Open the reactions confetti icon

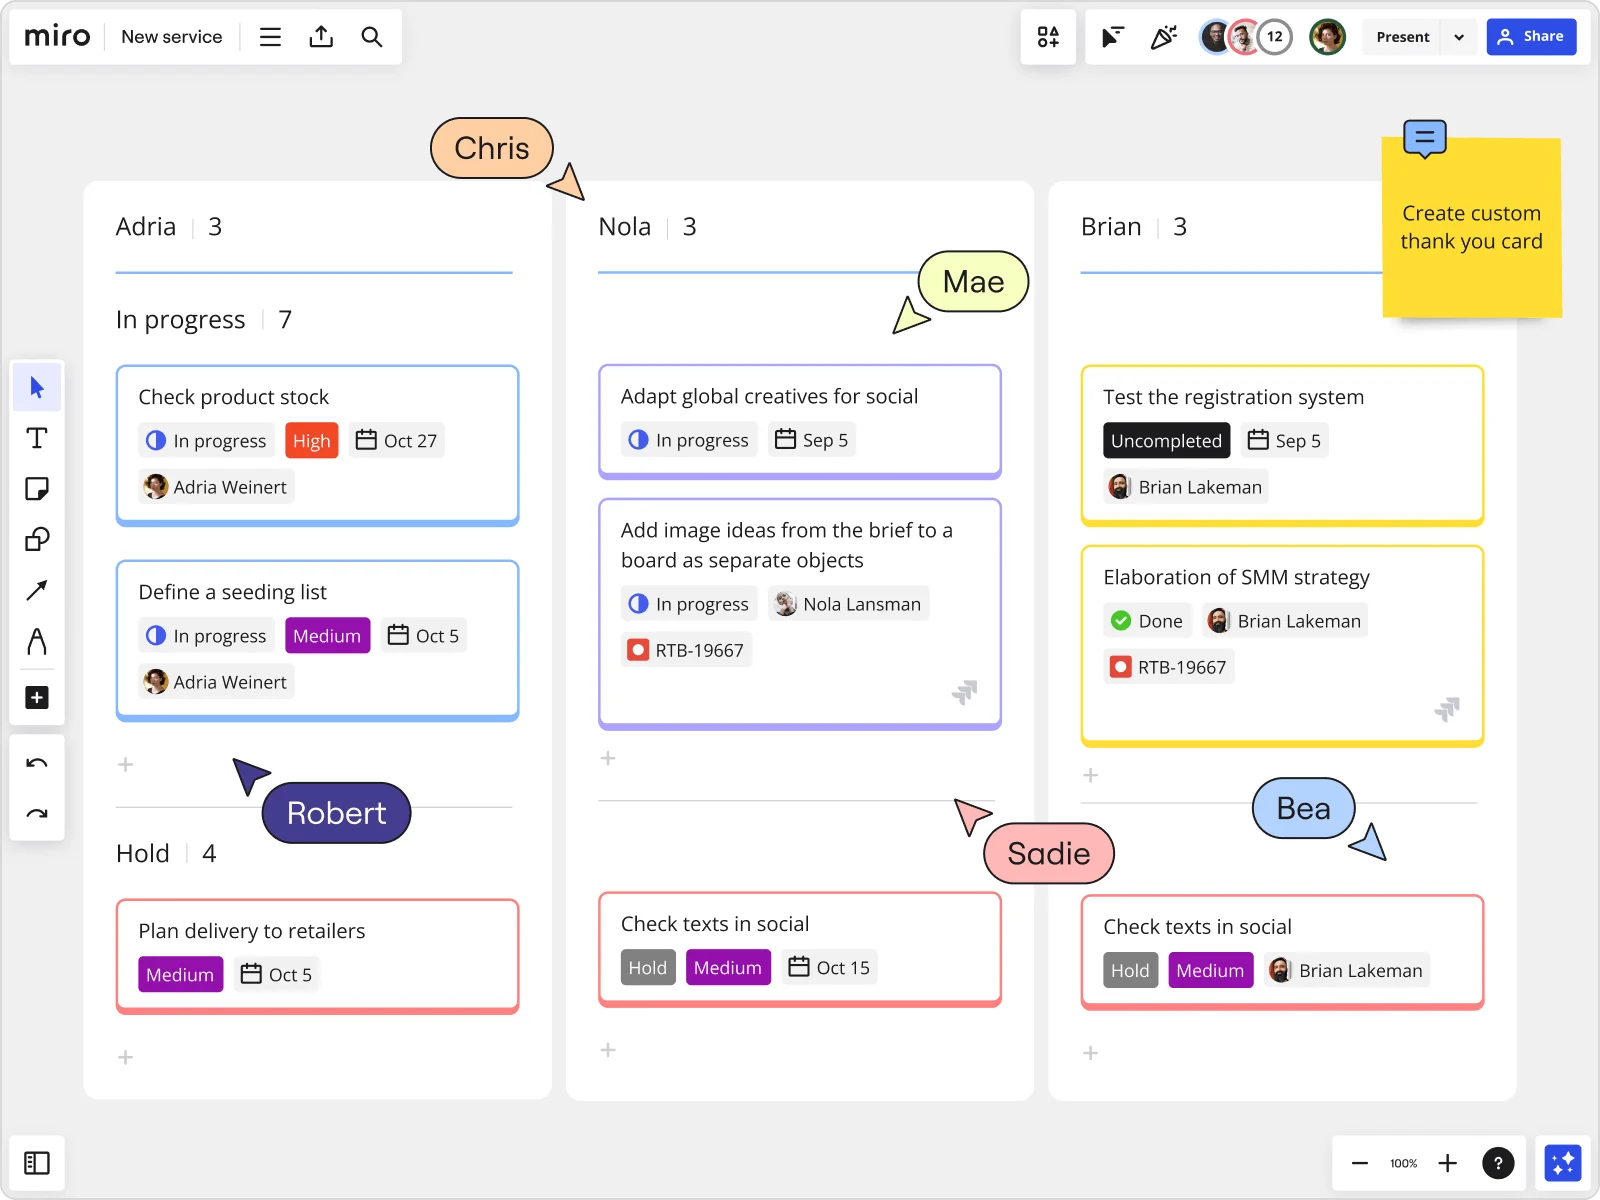pyautogui.click(x=1164, y=37)
